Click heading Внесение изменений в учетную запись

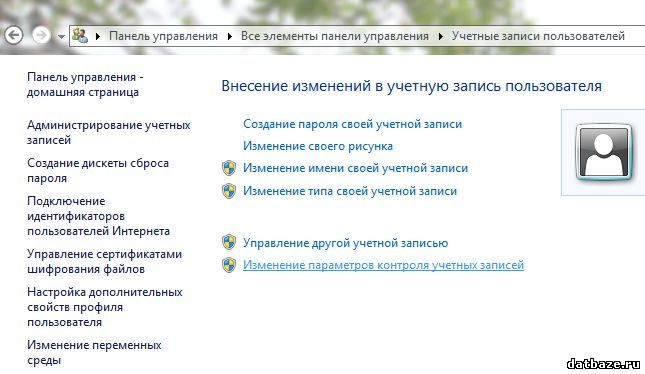[411, 86]
